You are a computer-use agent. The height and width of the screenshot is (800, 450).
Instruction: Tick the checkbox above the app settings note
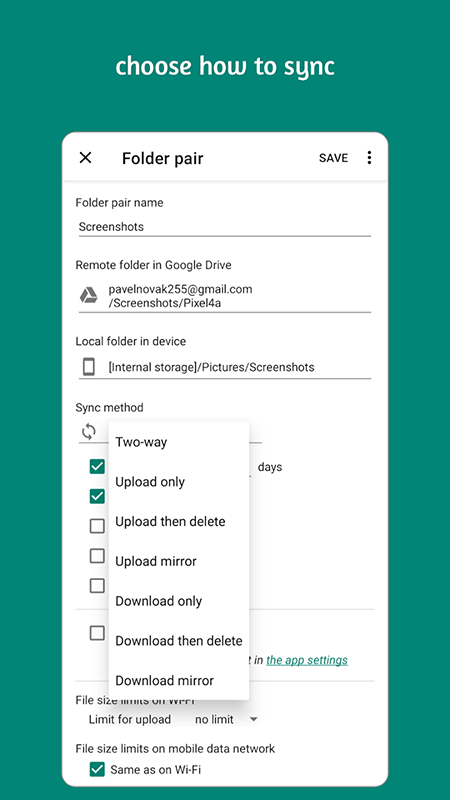click(97, 633)
